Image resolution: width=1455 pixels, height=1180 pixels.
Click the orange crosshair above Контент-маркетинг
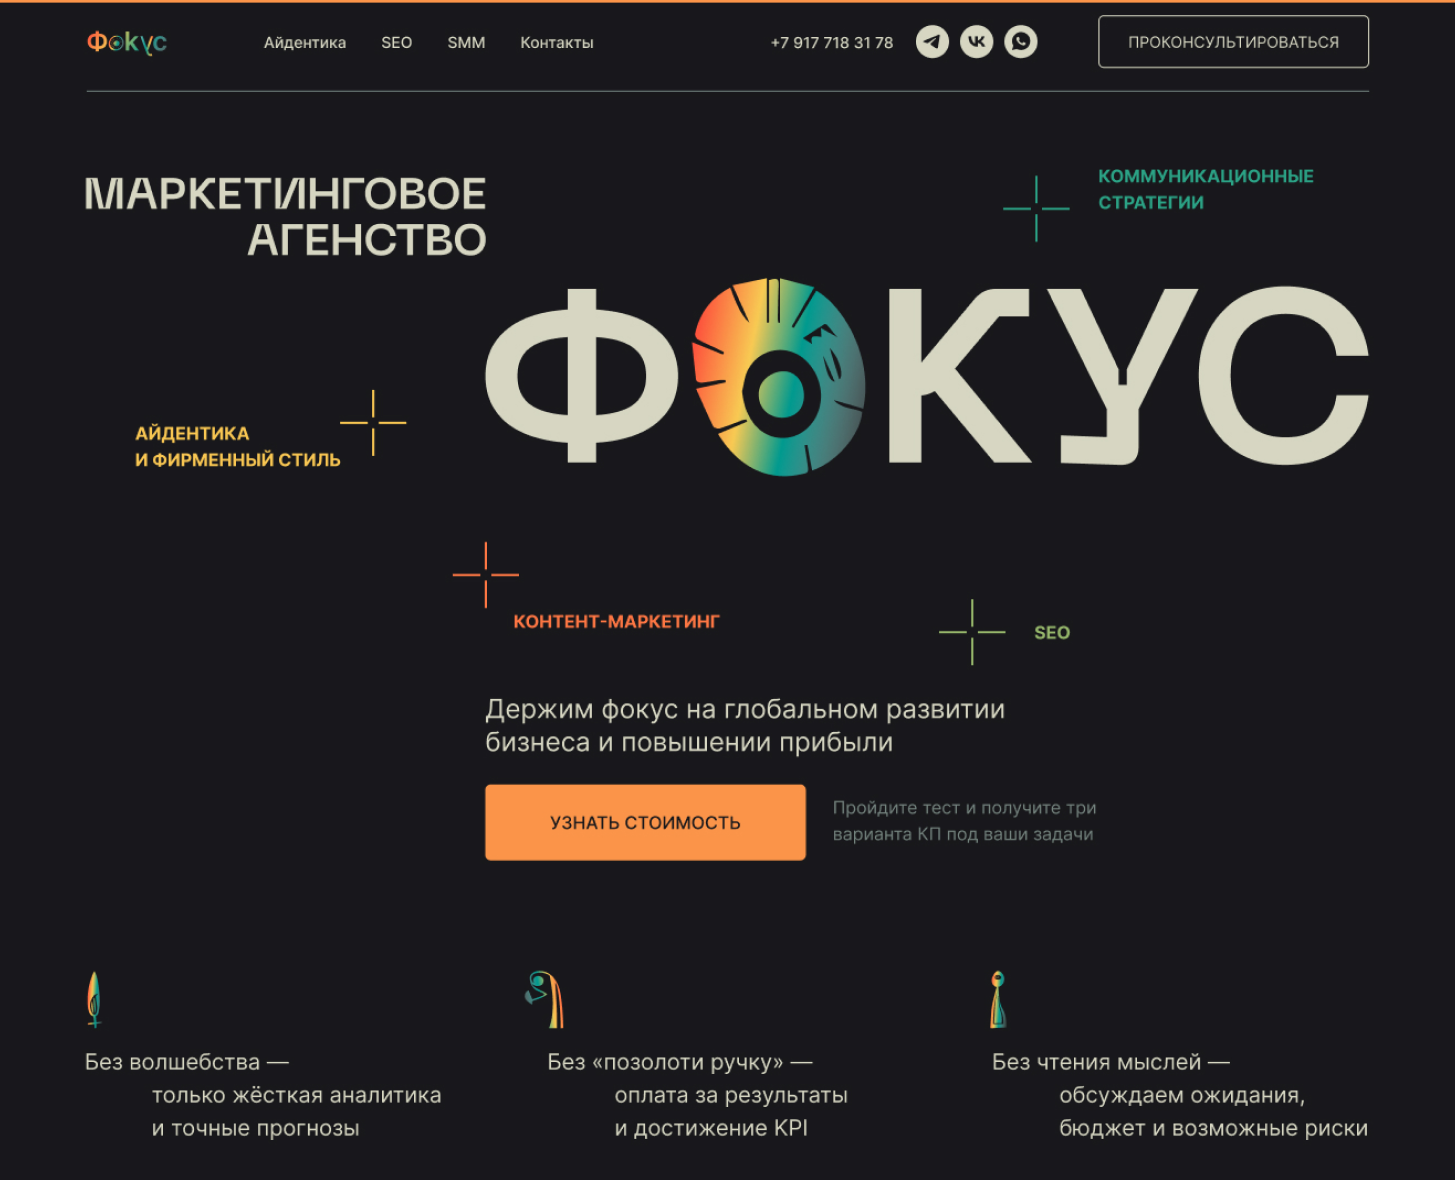pyautogui.click(x=486, y=575)
